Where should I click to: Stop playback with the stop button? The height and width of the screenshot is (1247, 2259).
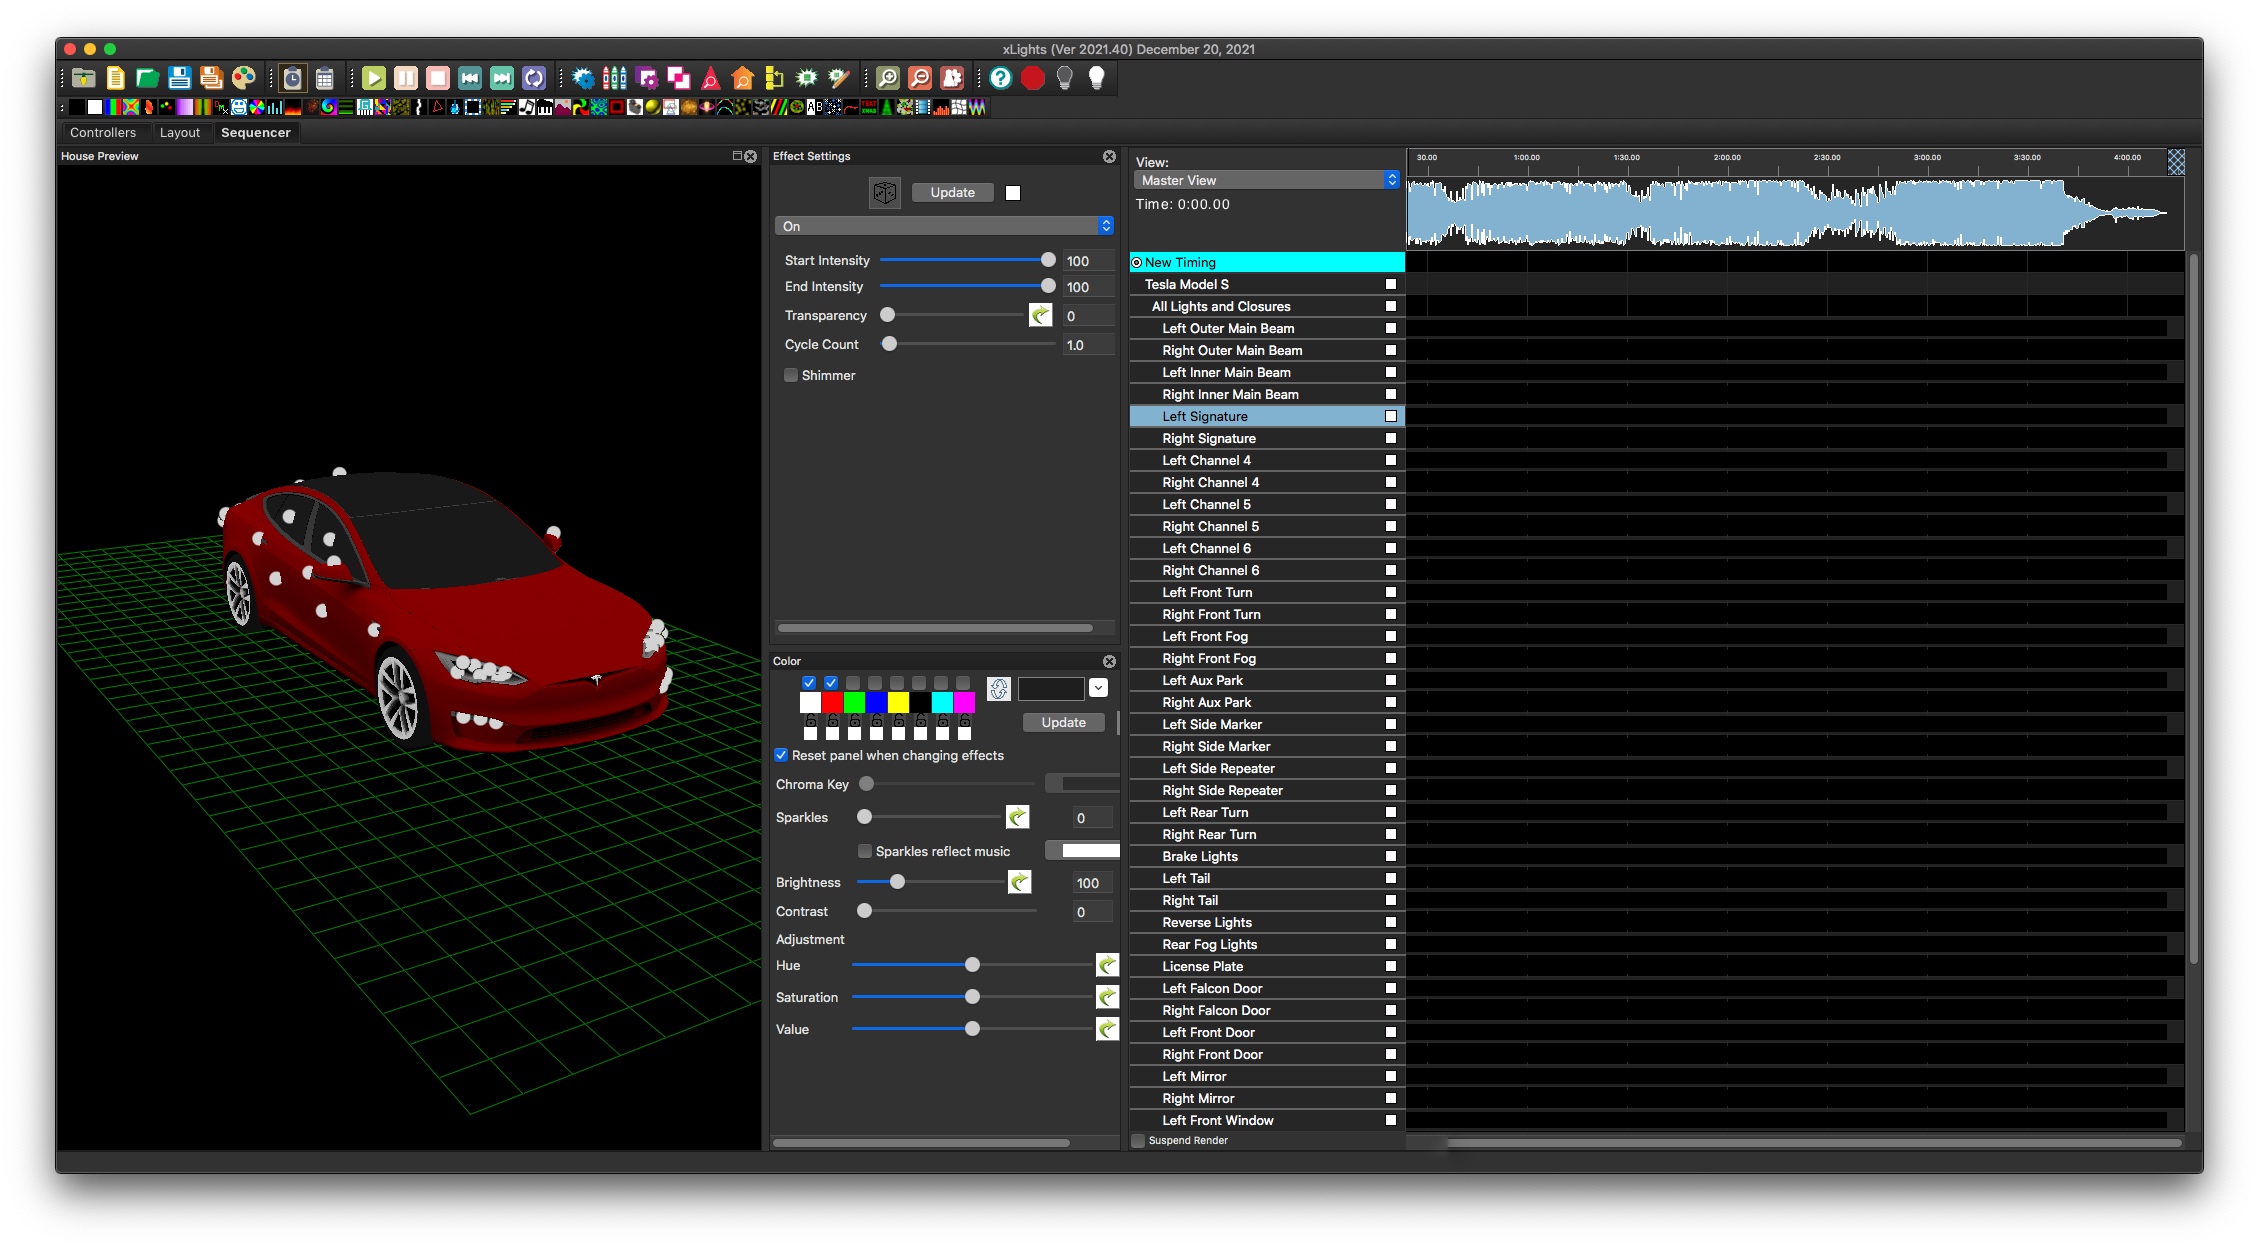438,78
